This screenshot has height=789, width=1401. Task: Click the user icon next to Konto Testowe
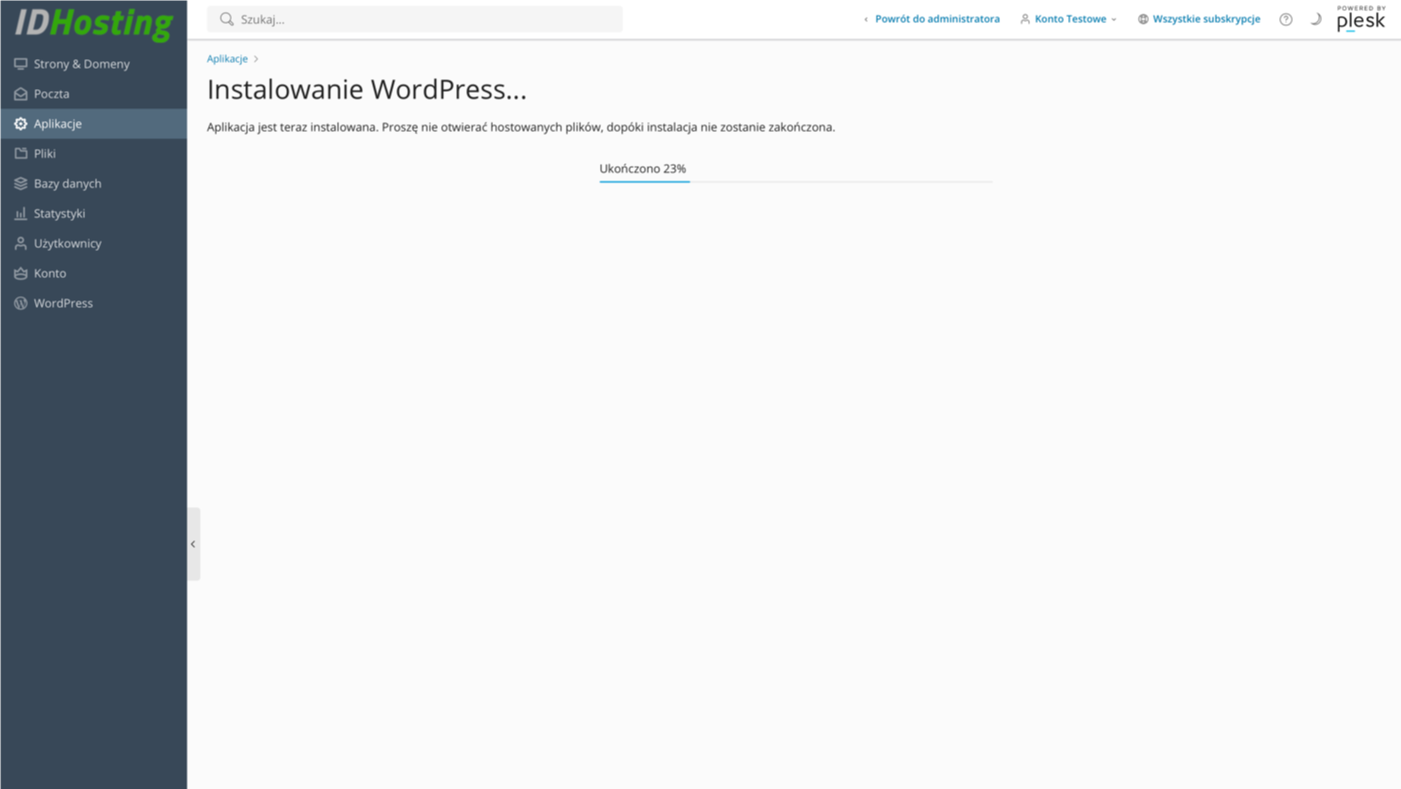(1025, 19)
